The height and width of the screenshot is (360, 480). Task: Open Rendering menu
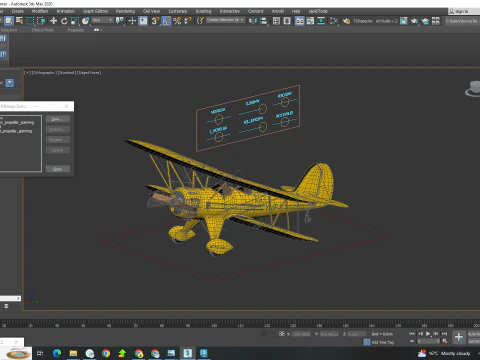pos(125,11)
